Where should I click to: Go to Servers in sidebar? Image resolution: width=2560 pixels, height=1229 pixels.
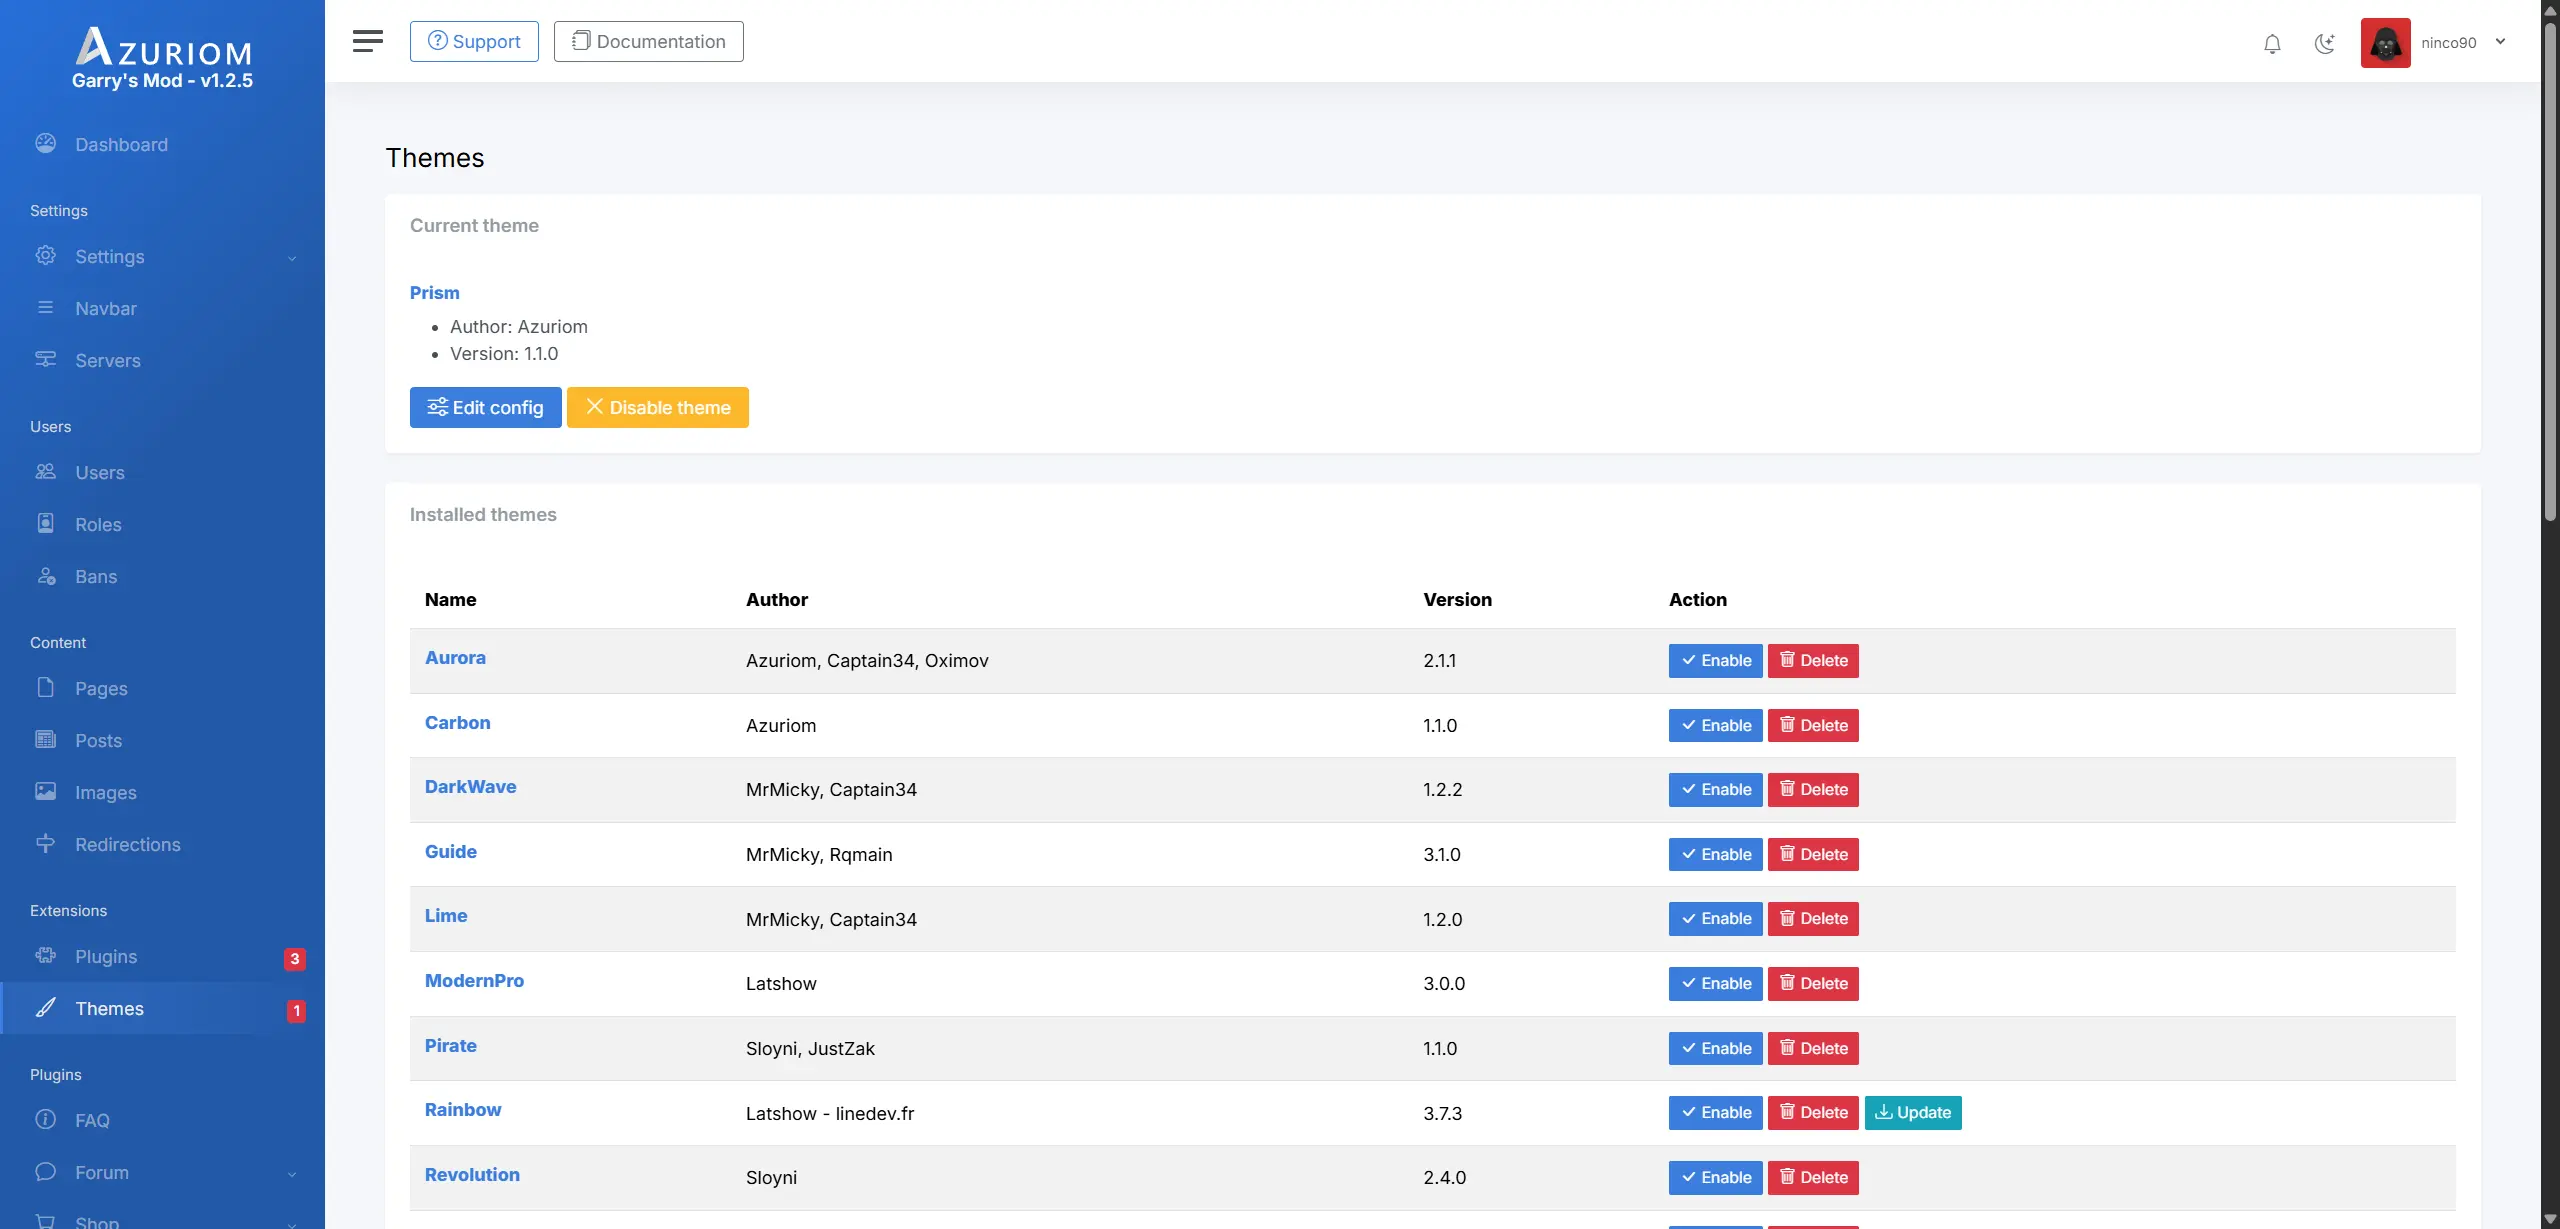coord(107,360)
